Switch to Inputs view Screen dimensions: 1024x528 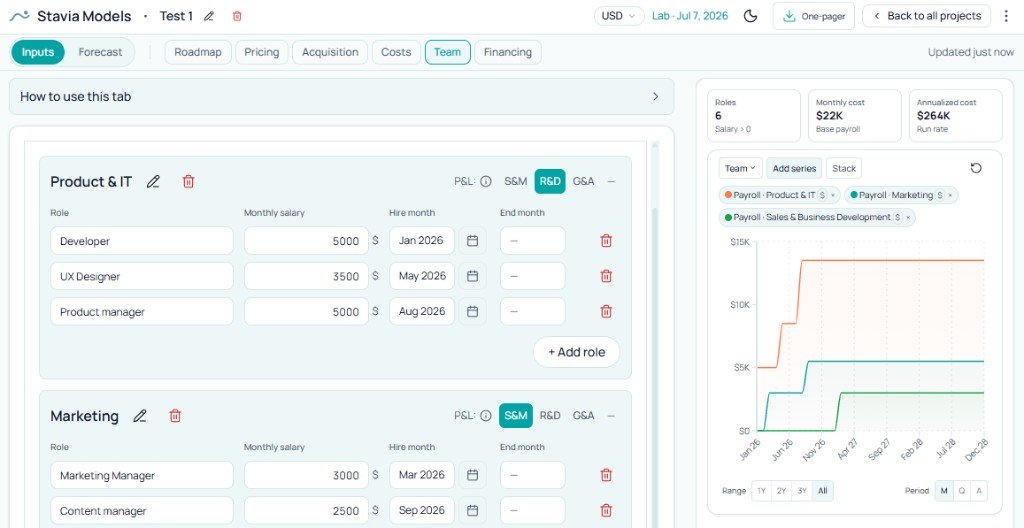click(x=38, y=52)
